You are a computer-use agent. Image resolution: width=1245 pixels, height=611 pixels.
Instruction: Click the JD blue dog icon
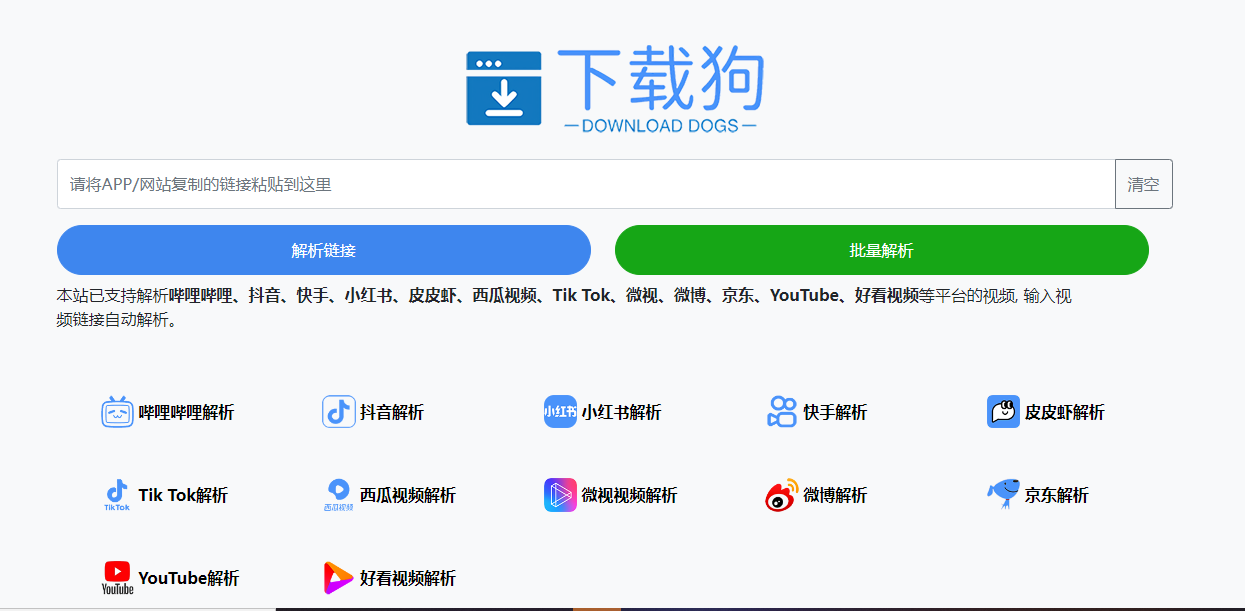click(x=1004, y=495)
